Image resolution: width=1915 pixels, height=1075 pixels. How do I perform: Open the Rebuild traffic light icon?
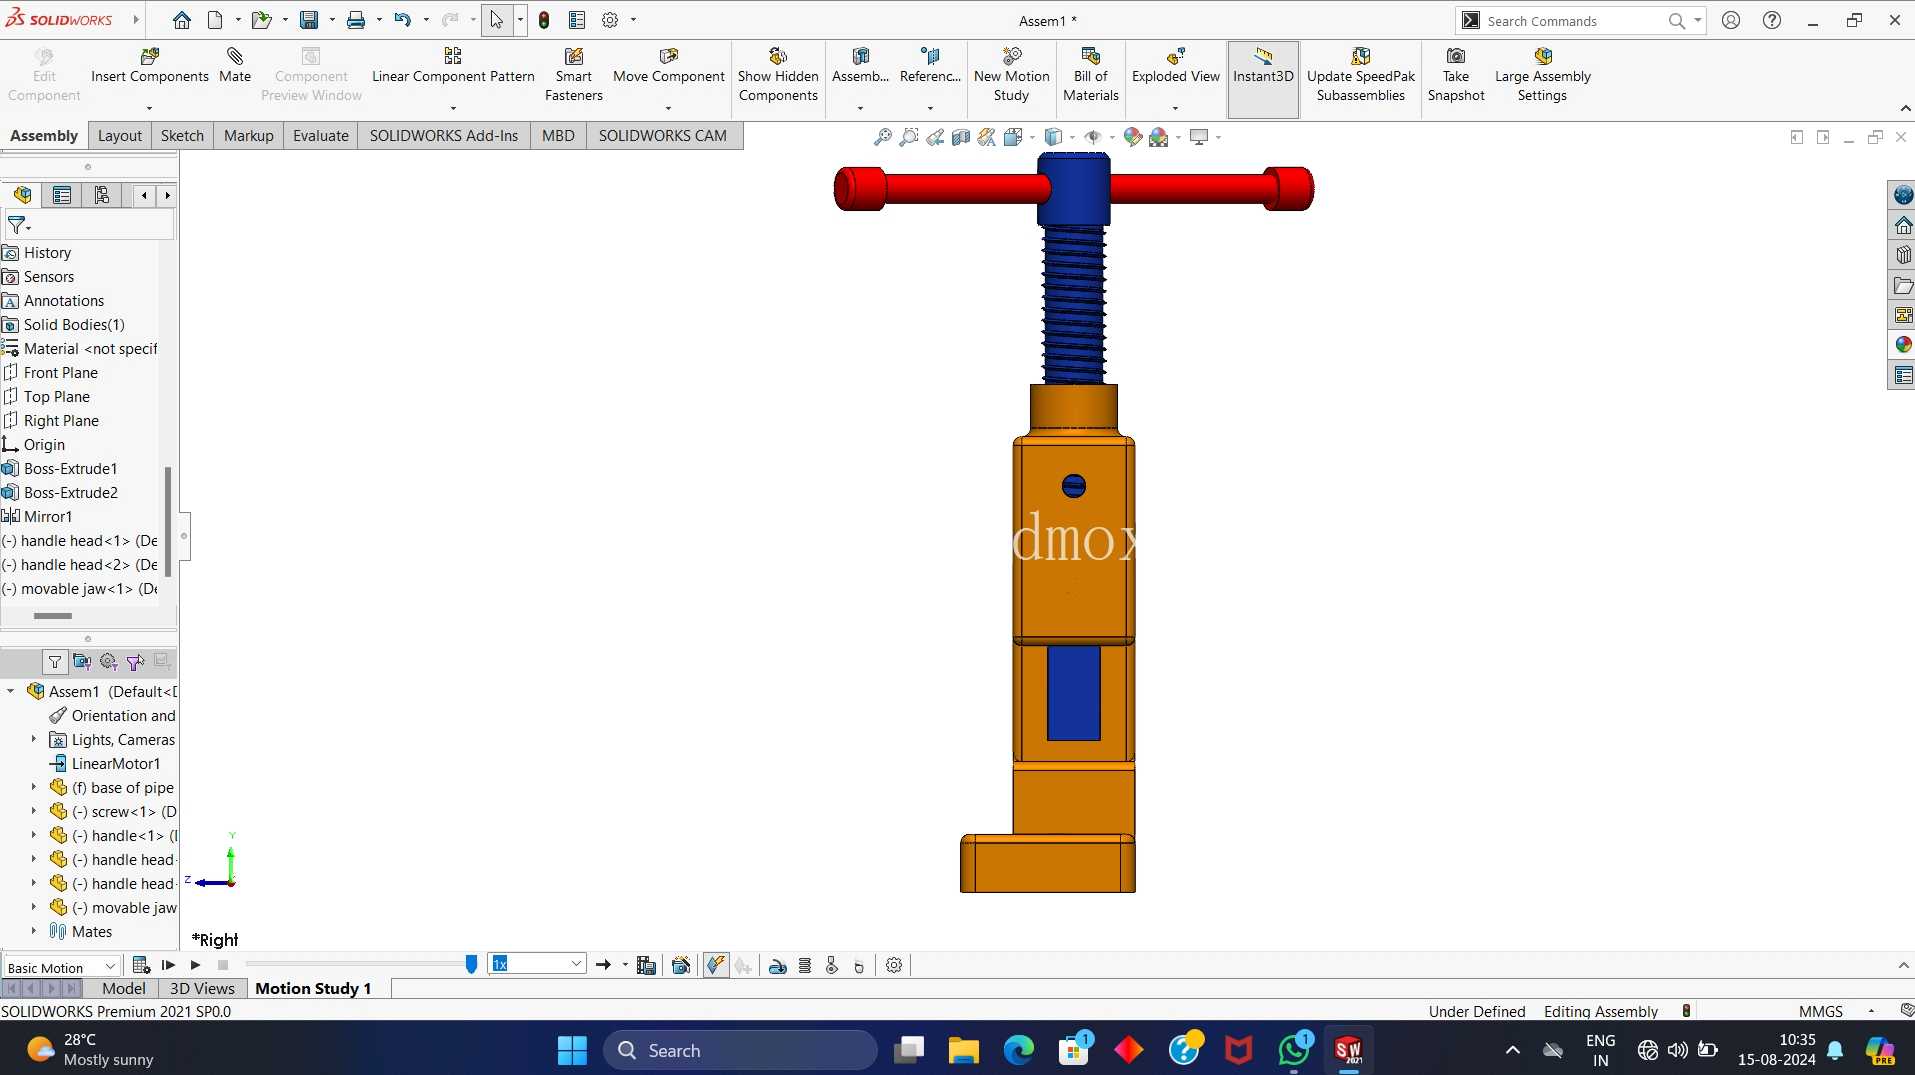[x=544, y=20]
